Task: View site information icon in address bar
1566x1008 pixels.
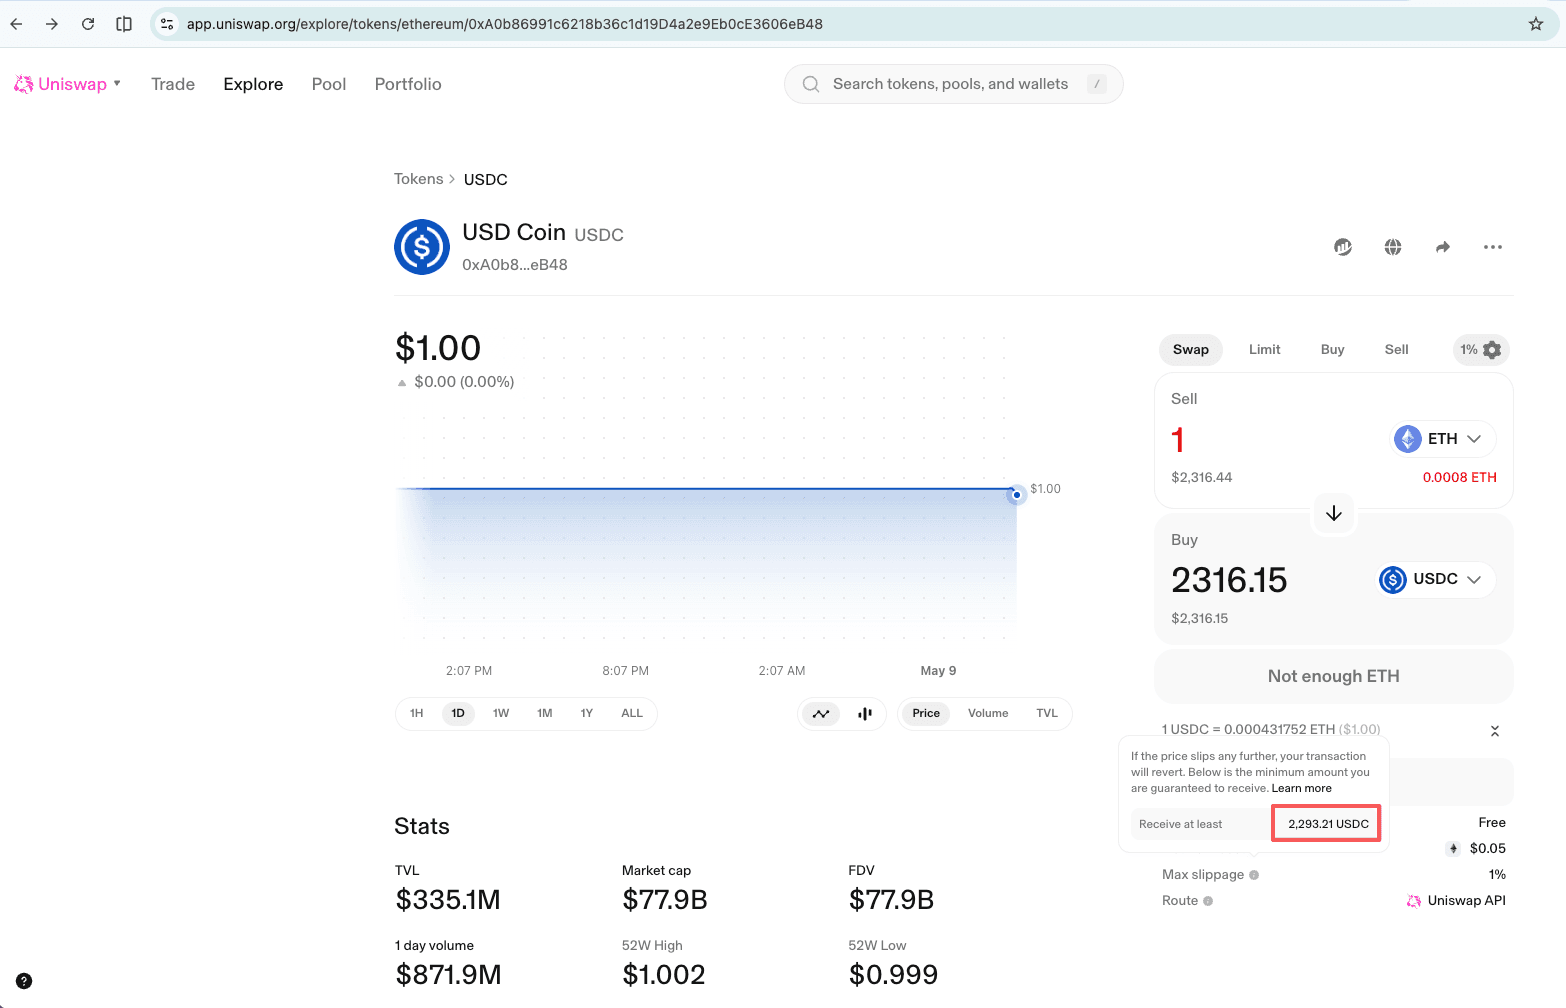Action: coord(167,24)
